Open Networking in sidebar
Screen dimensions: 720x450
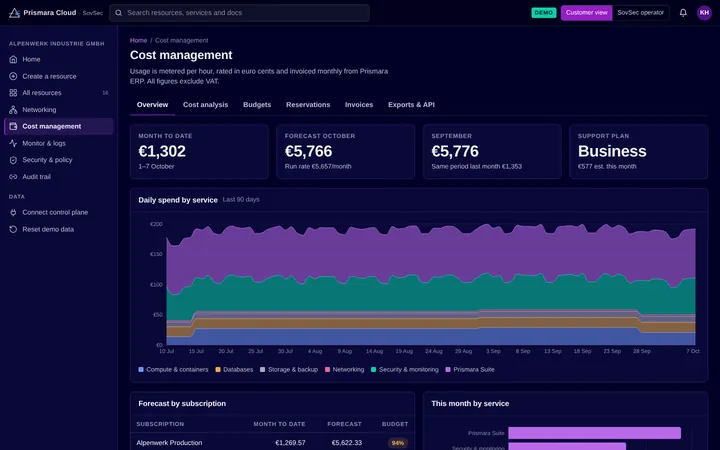59,110
